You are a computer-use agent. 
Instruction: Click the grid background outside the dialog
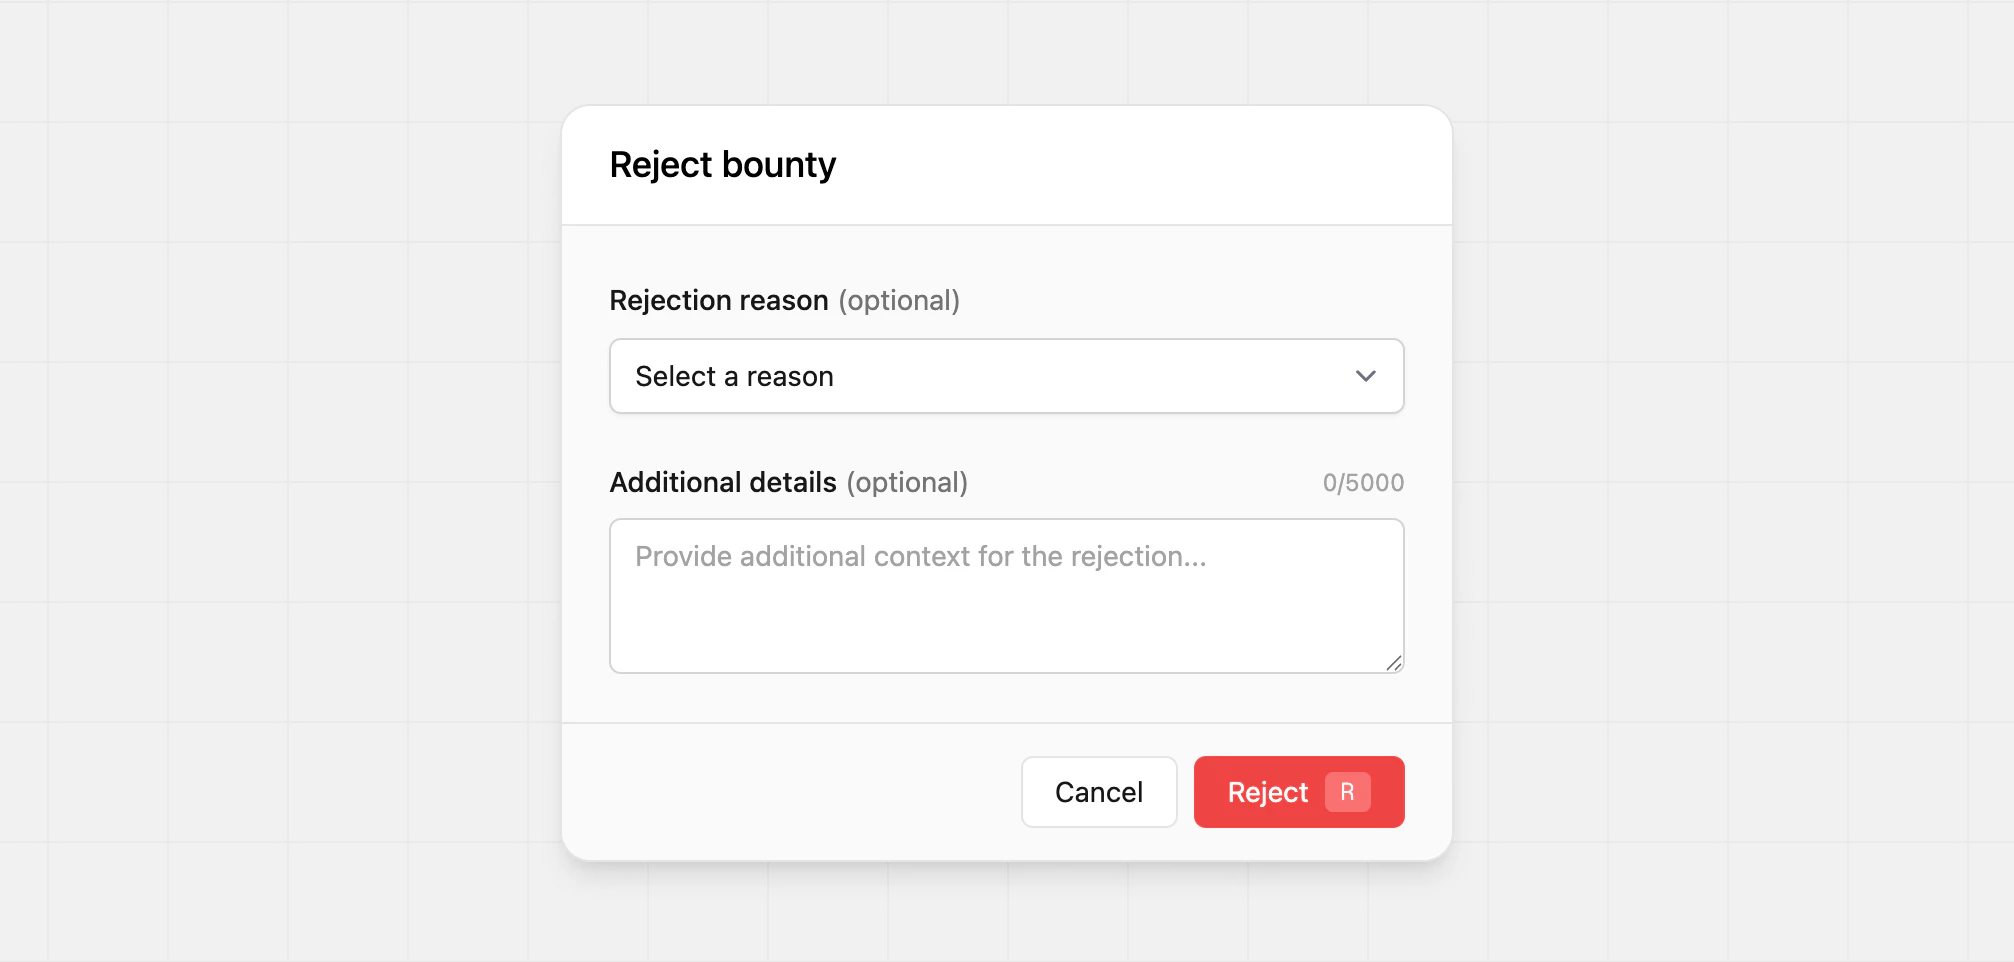pos(250,480)
